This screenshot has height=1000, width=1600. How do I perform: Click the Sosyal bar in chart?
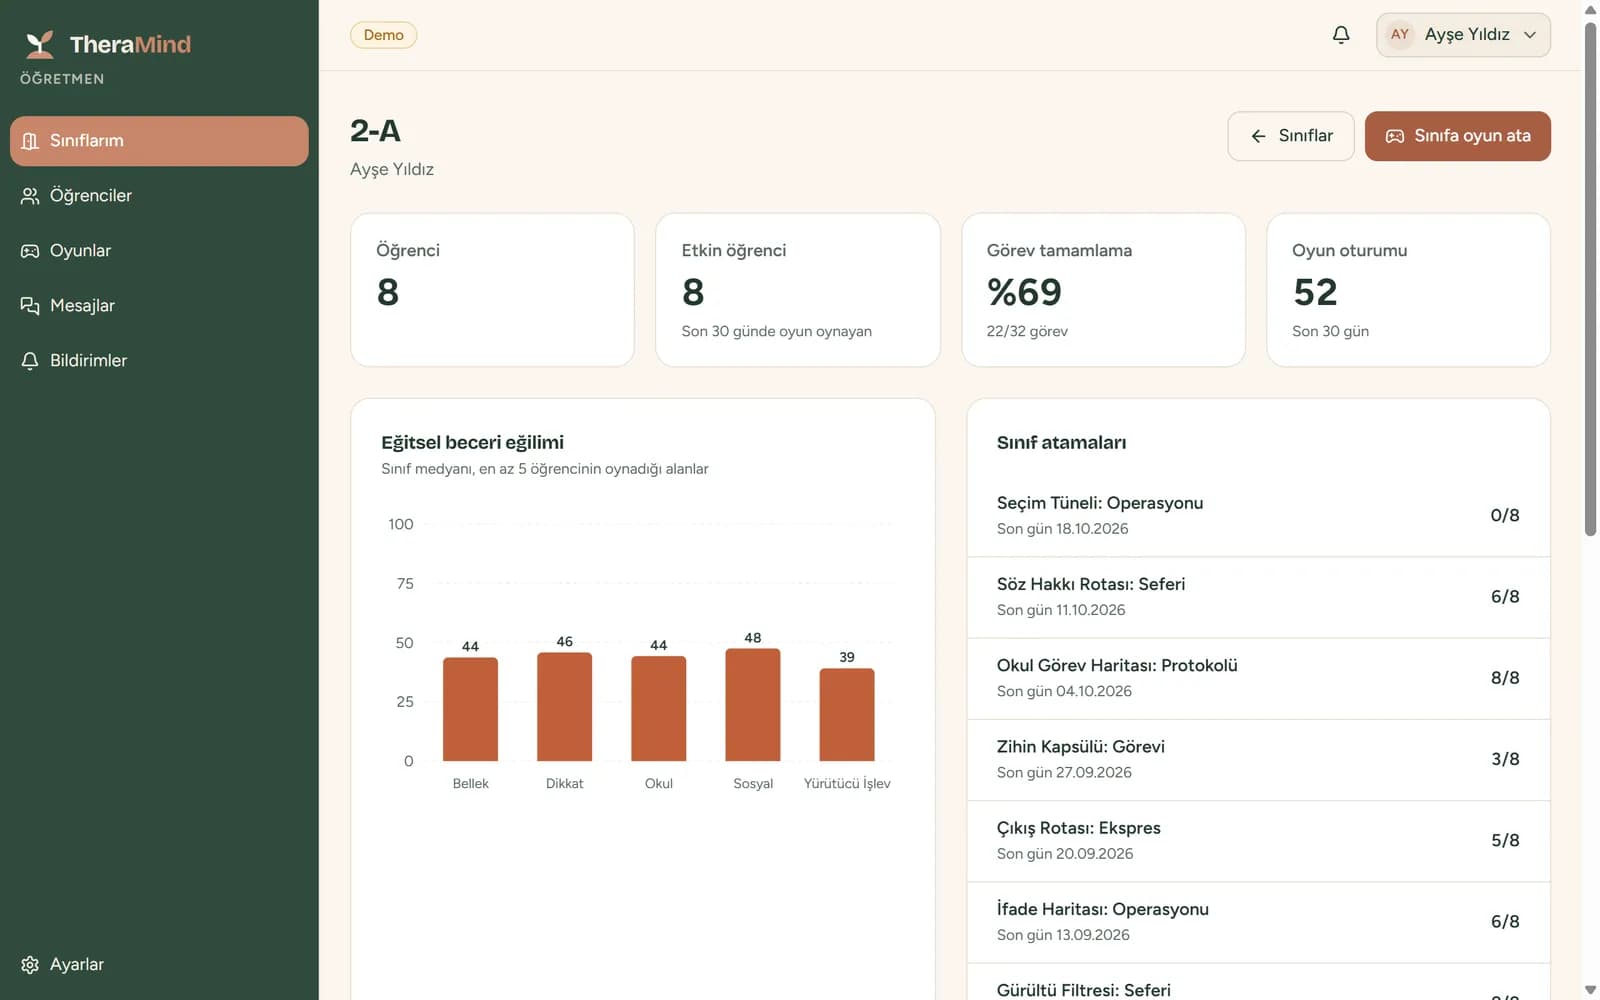[753, 705]
